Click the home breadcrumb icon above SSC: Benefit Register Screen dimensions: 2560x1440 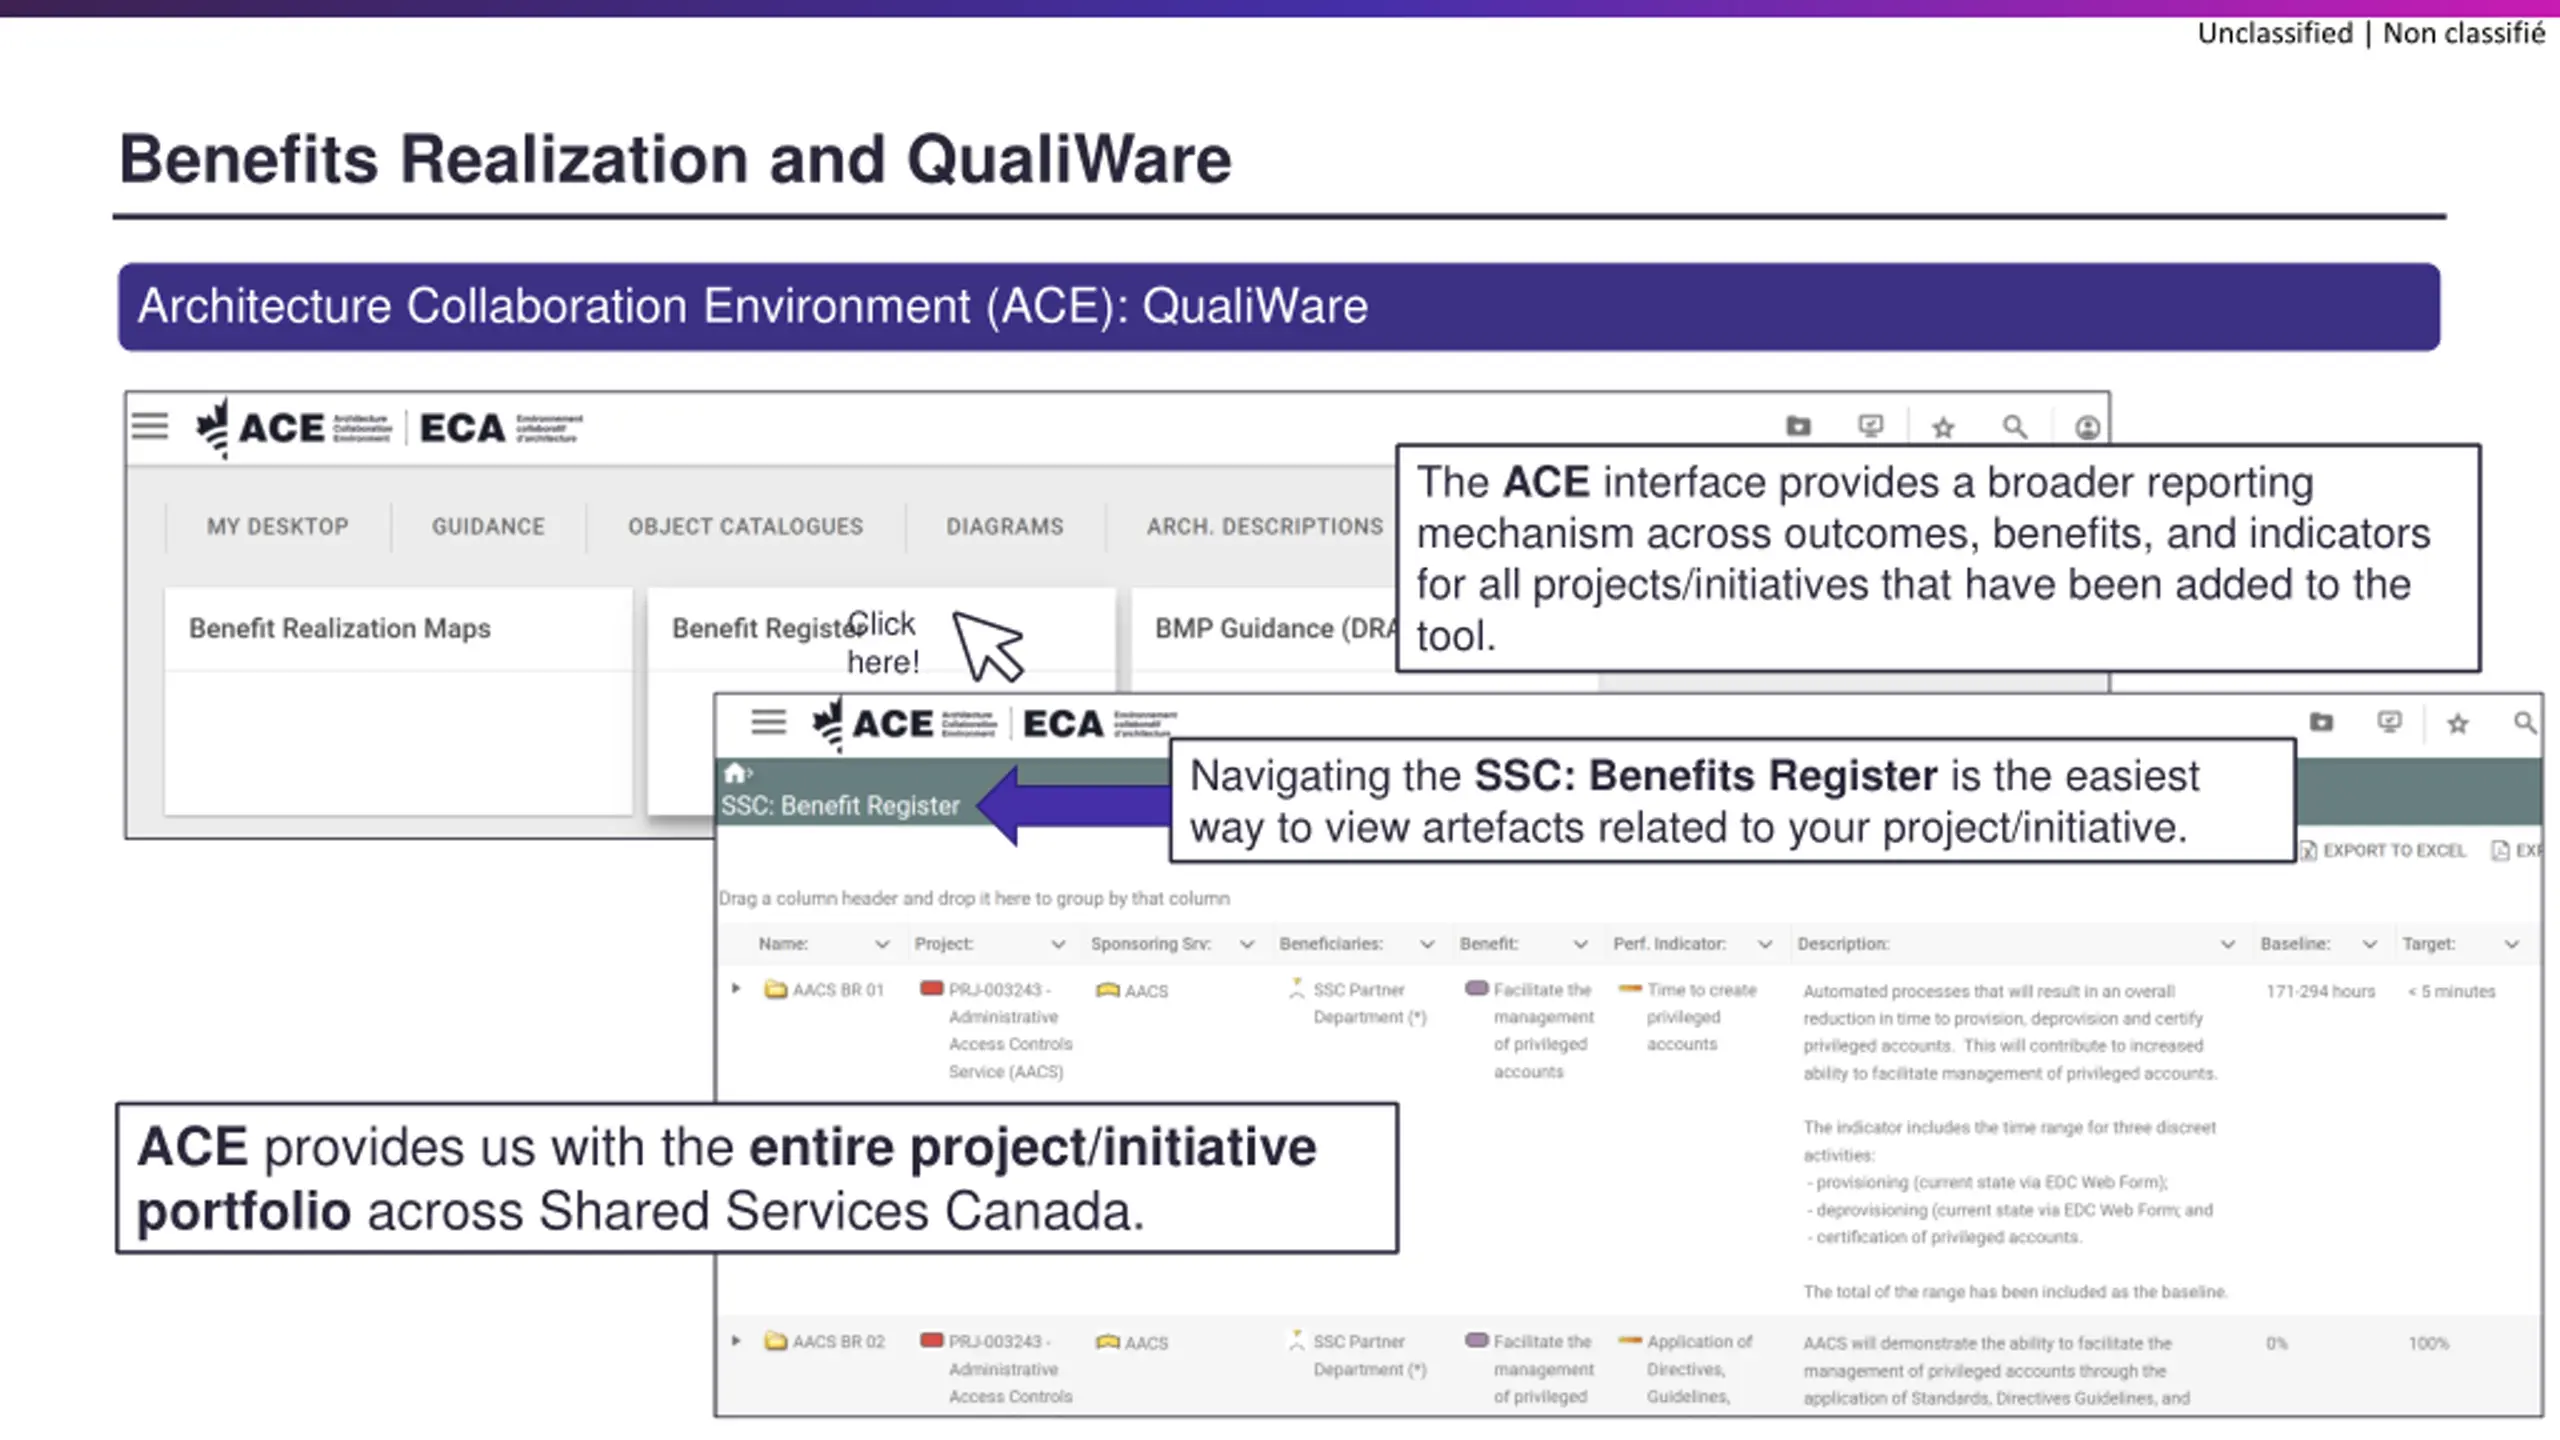click(735, 773)
